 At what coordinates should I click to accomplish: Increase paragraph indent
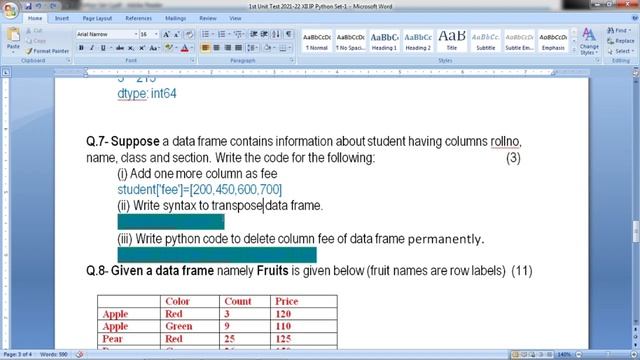pyautogui.click(x=264, y=34)
